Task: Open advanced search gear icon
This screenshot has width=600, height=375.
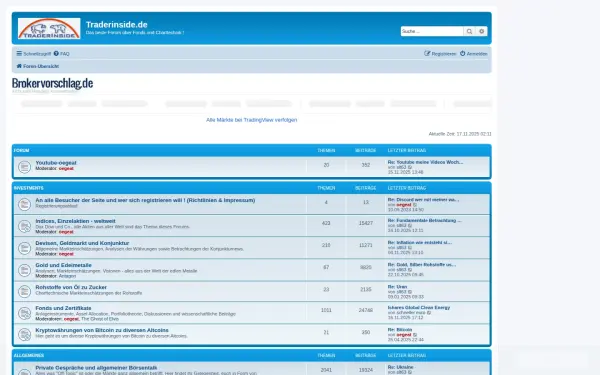Action: [481, 31]
